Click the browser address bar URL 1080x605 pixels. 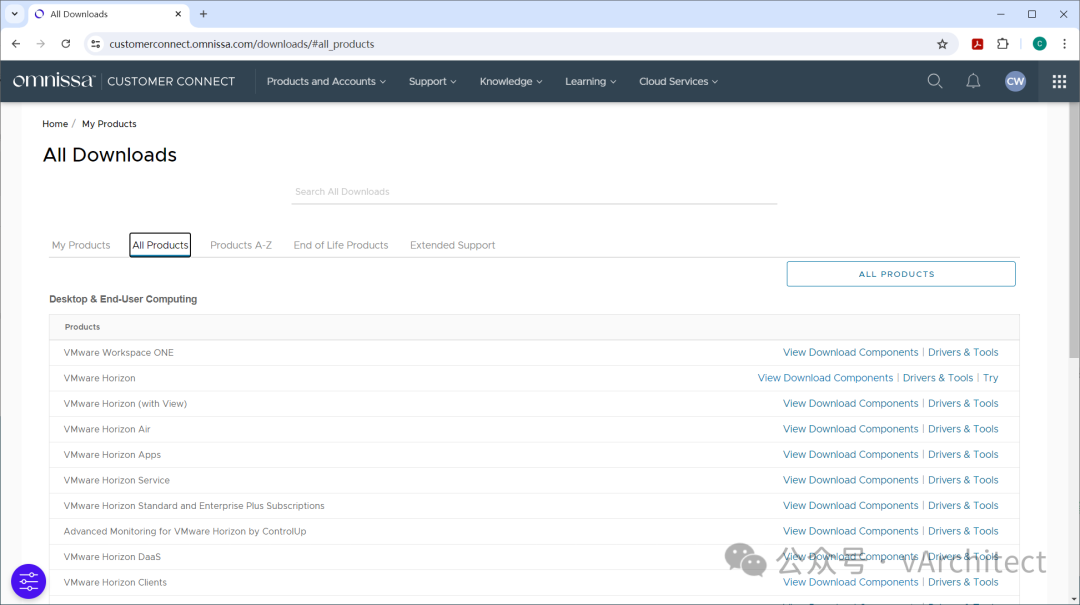[242, 44]
